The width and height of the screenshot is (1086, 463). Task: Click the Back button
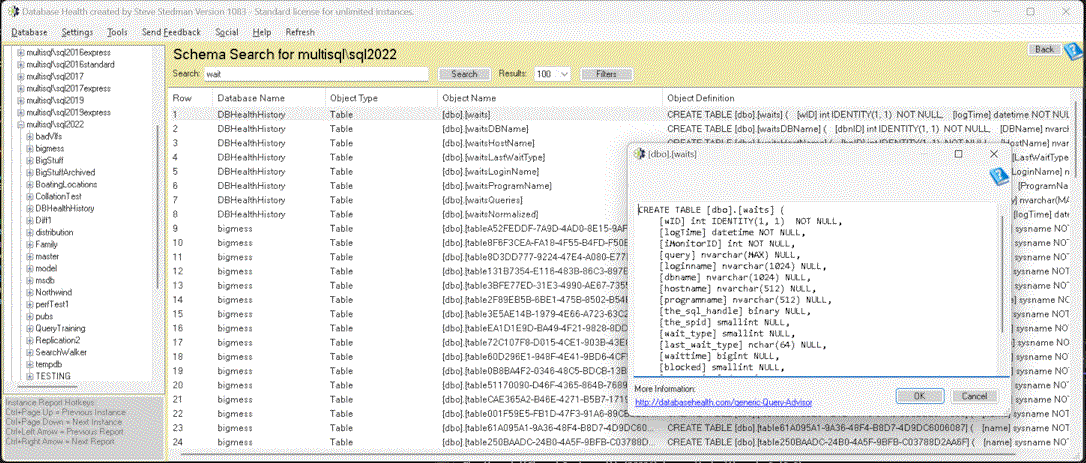(1044, 49)
